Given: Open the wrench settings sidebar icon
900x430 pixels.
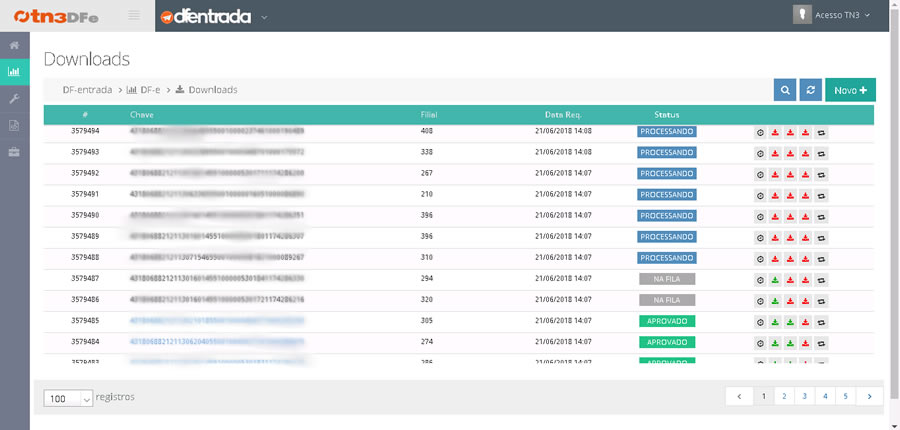Looking at the screenshot, I should (14, 99).
